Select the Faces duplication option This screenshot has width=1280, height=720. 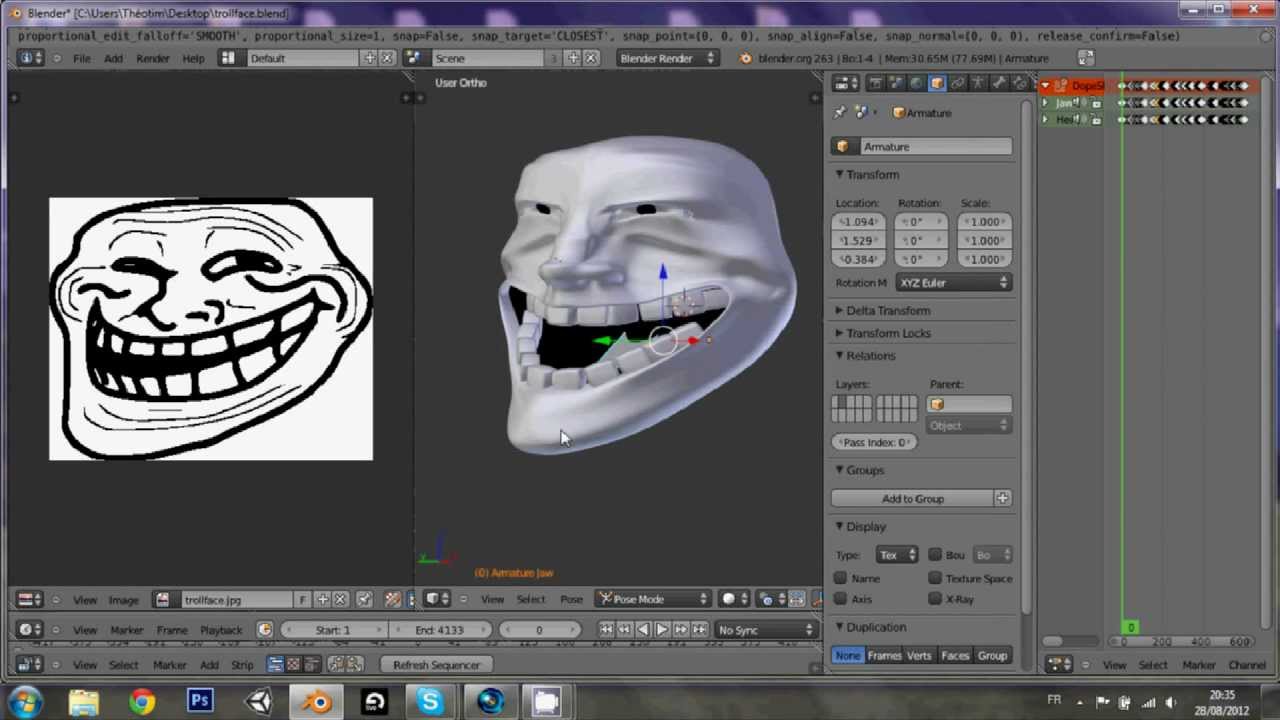coord(955,656)
